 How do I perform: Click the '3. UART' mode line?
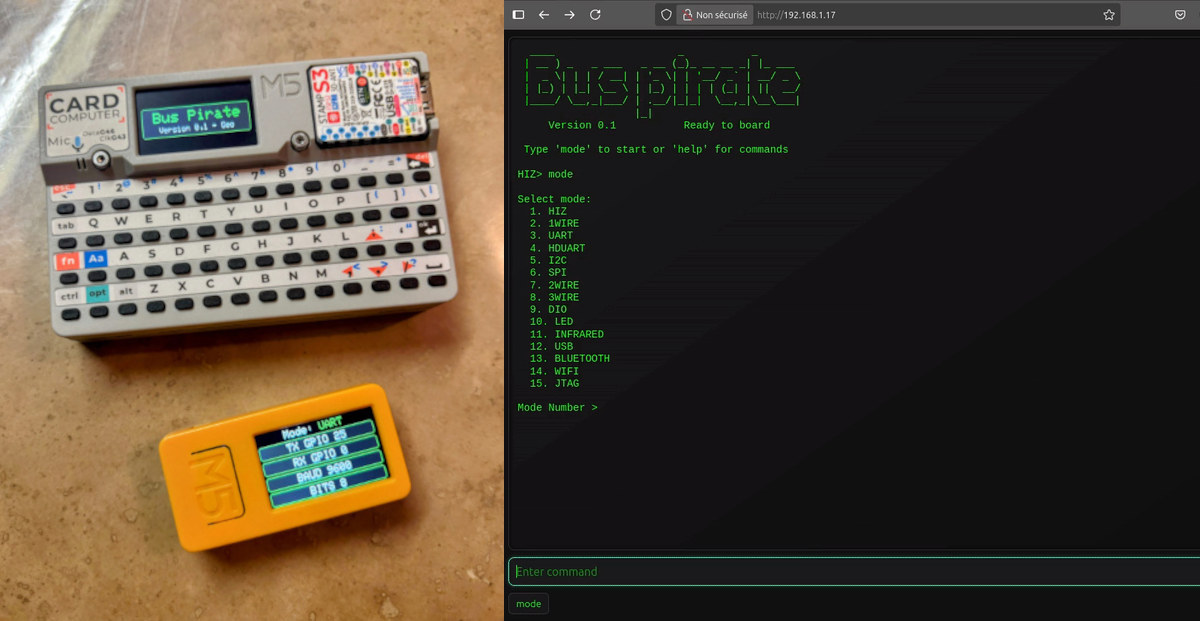pos(551,236)
